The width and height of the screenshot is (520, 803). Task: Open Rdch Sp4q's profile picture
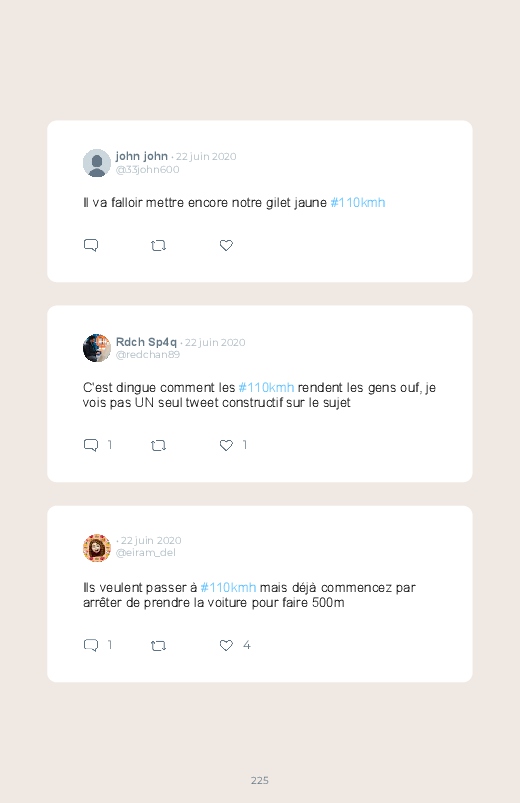point(97,348)
